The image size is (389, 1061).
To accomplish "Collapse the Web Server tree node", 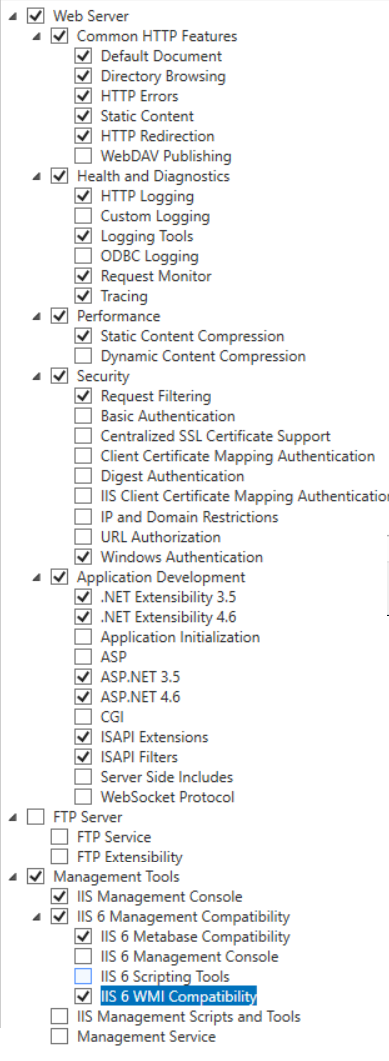I will [x=13, y=16].
